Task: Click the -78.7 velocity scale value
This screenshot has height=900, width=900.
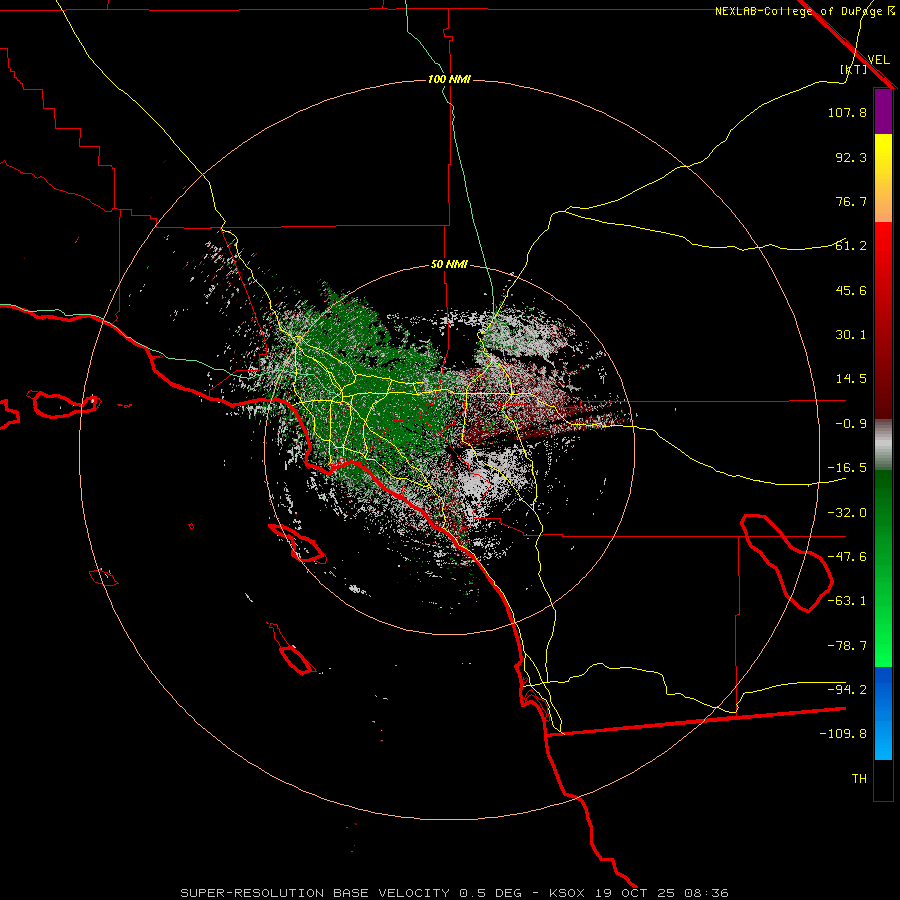Action: point(847,646)
